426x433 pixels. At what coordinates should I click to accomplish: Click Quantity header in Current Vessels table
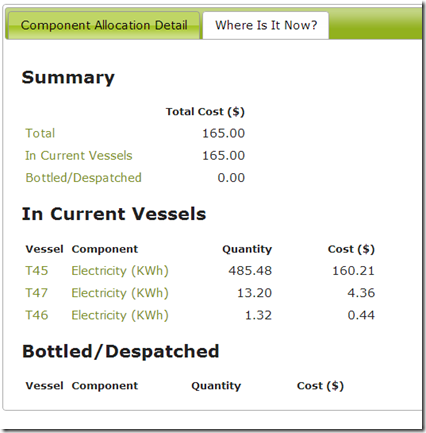[x=247, y=249]
